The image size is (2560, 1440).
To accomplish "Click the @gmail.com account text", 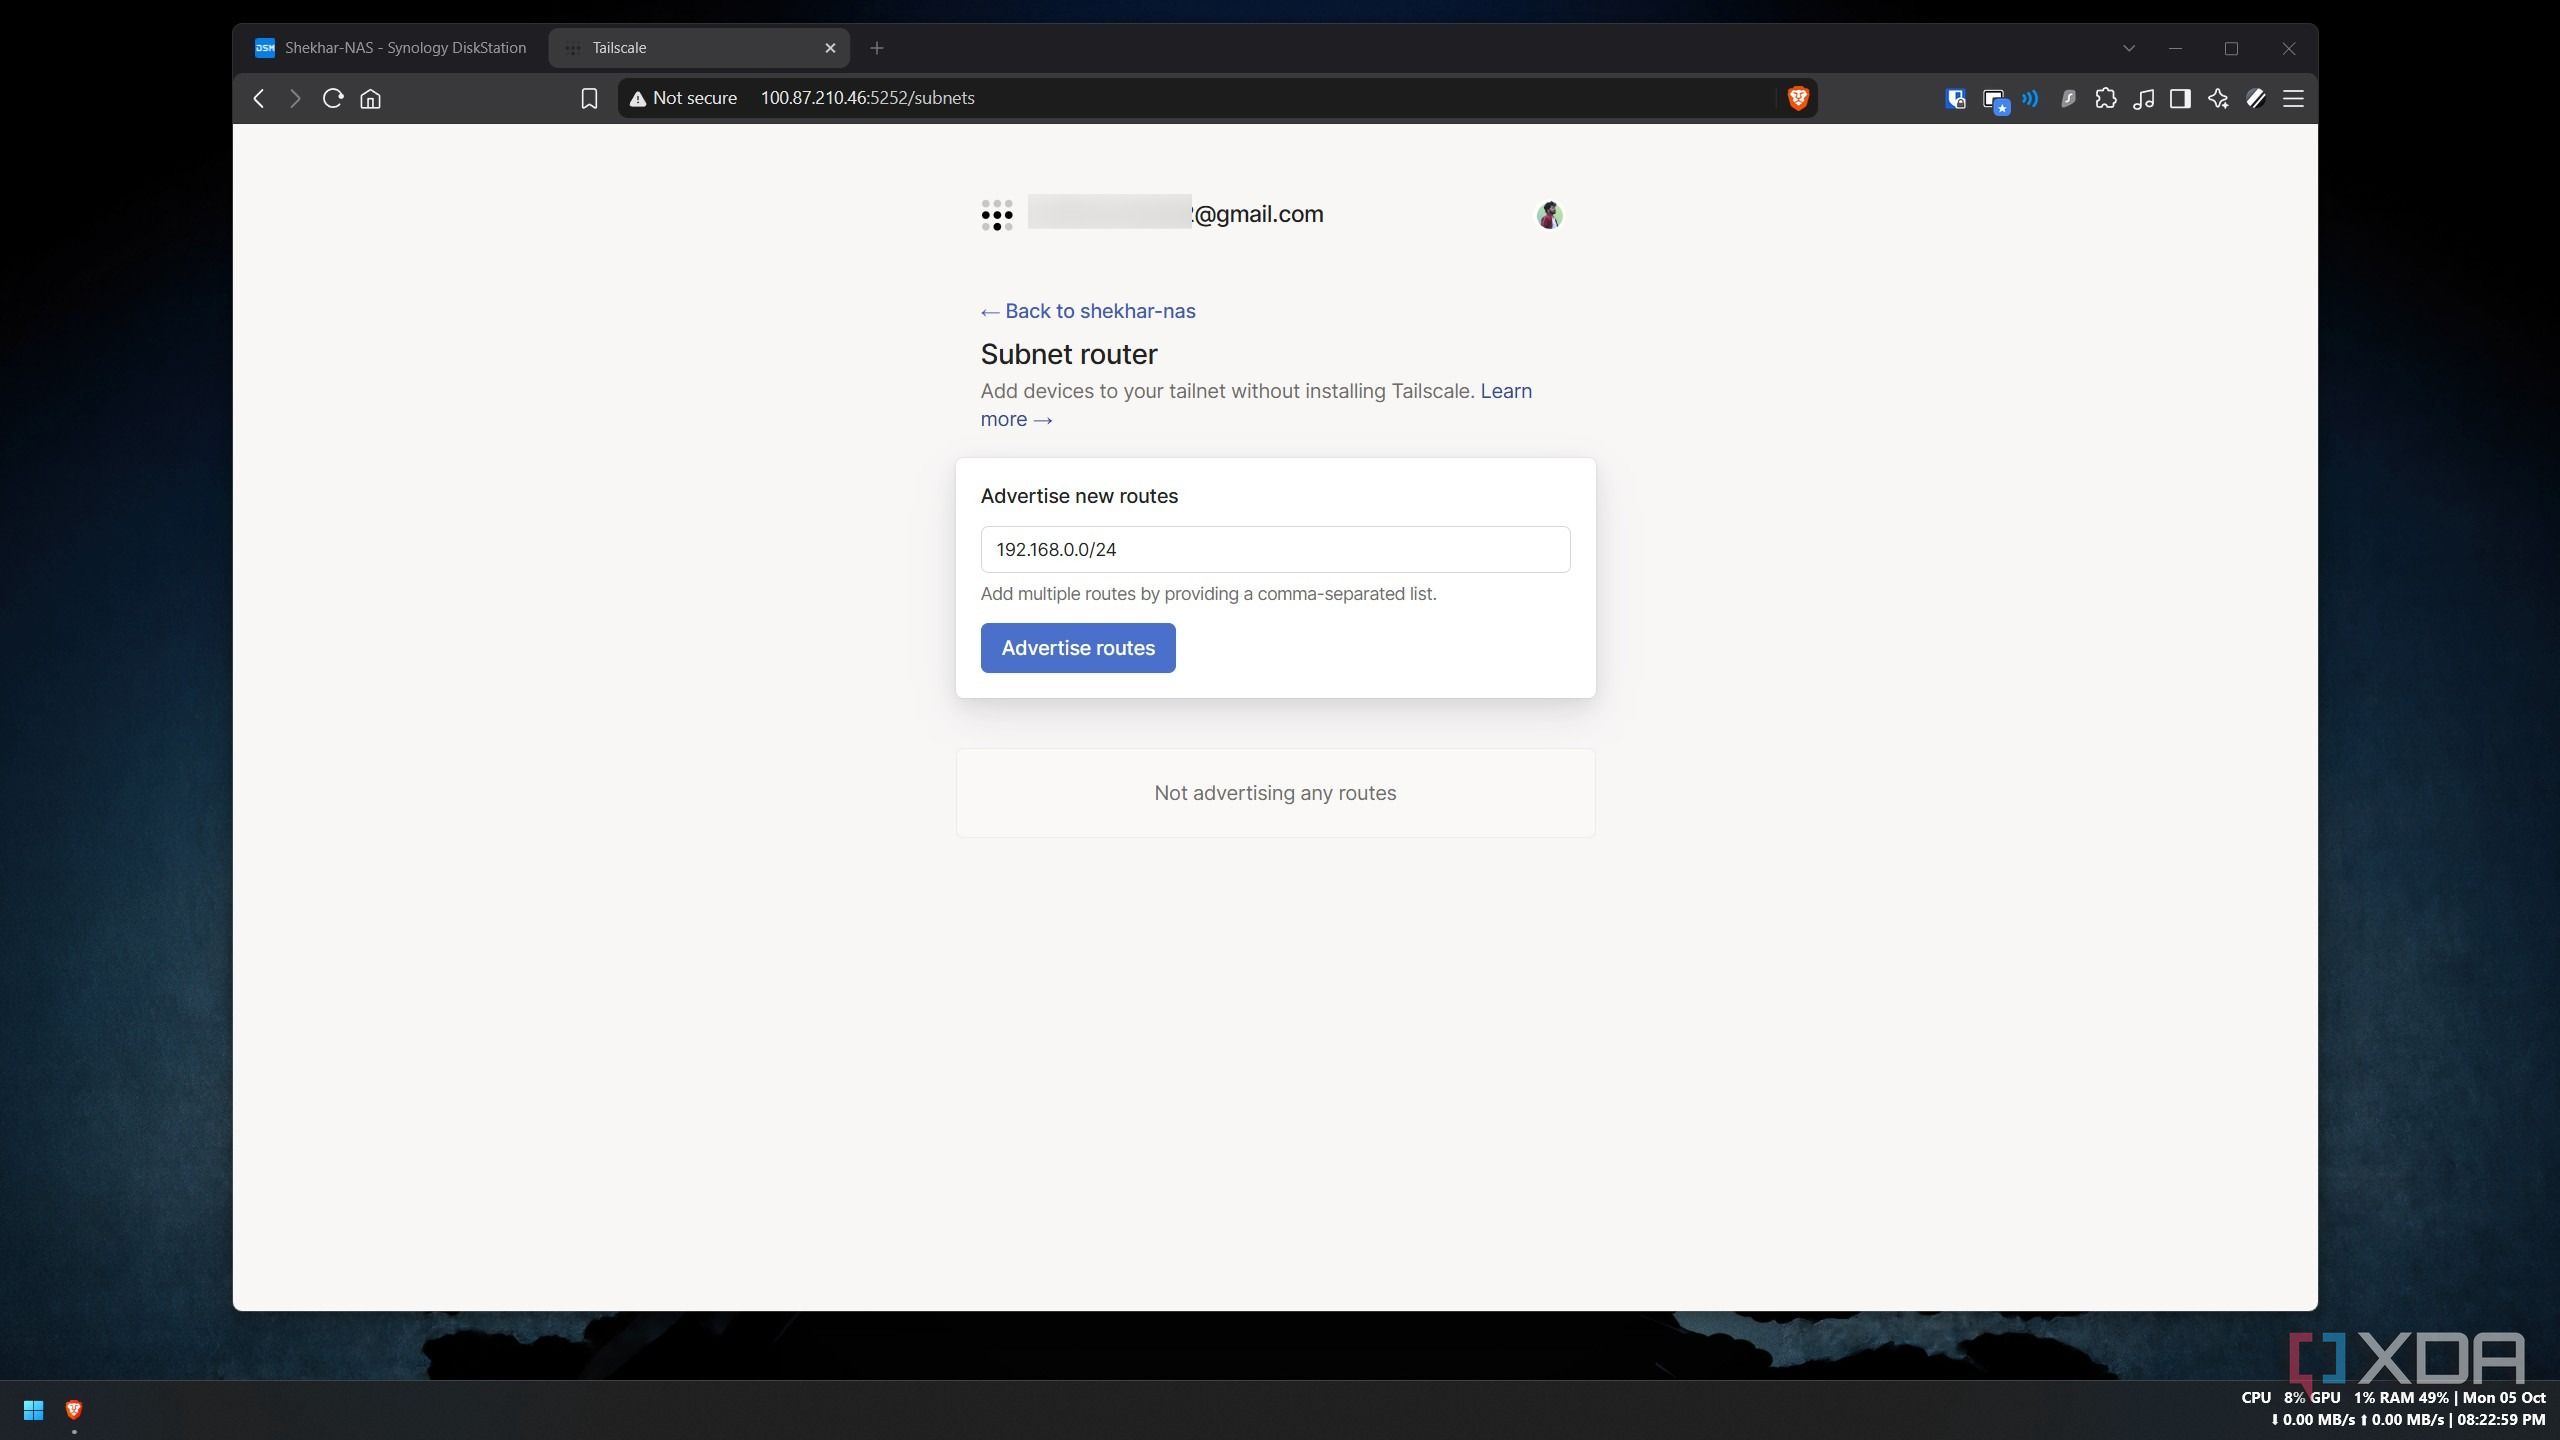I will 1258,214.
